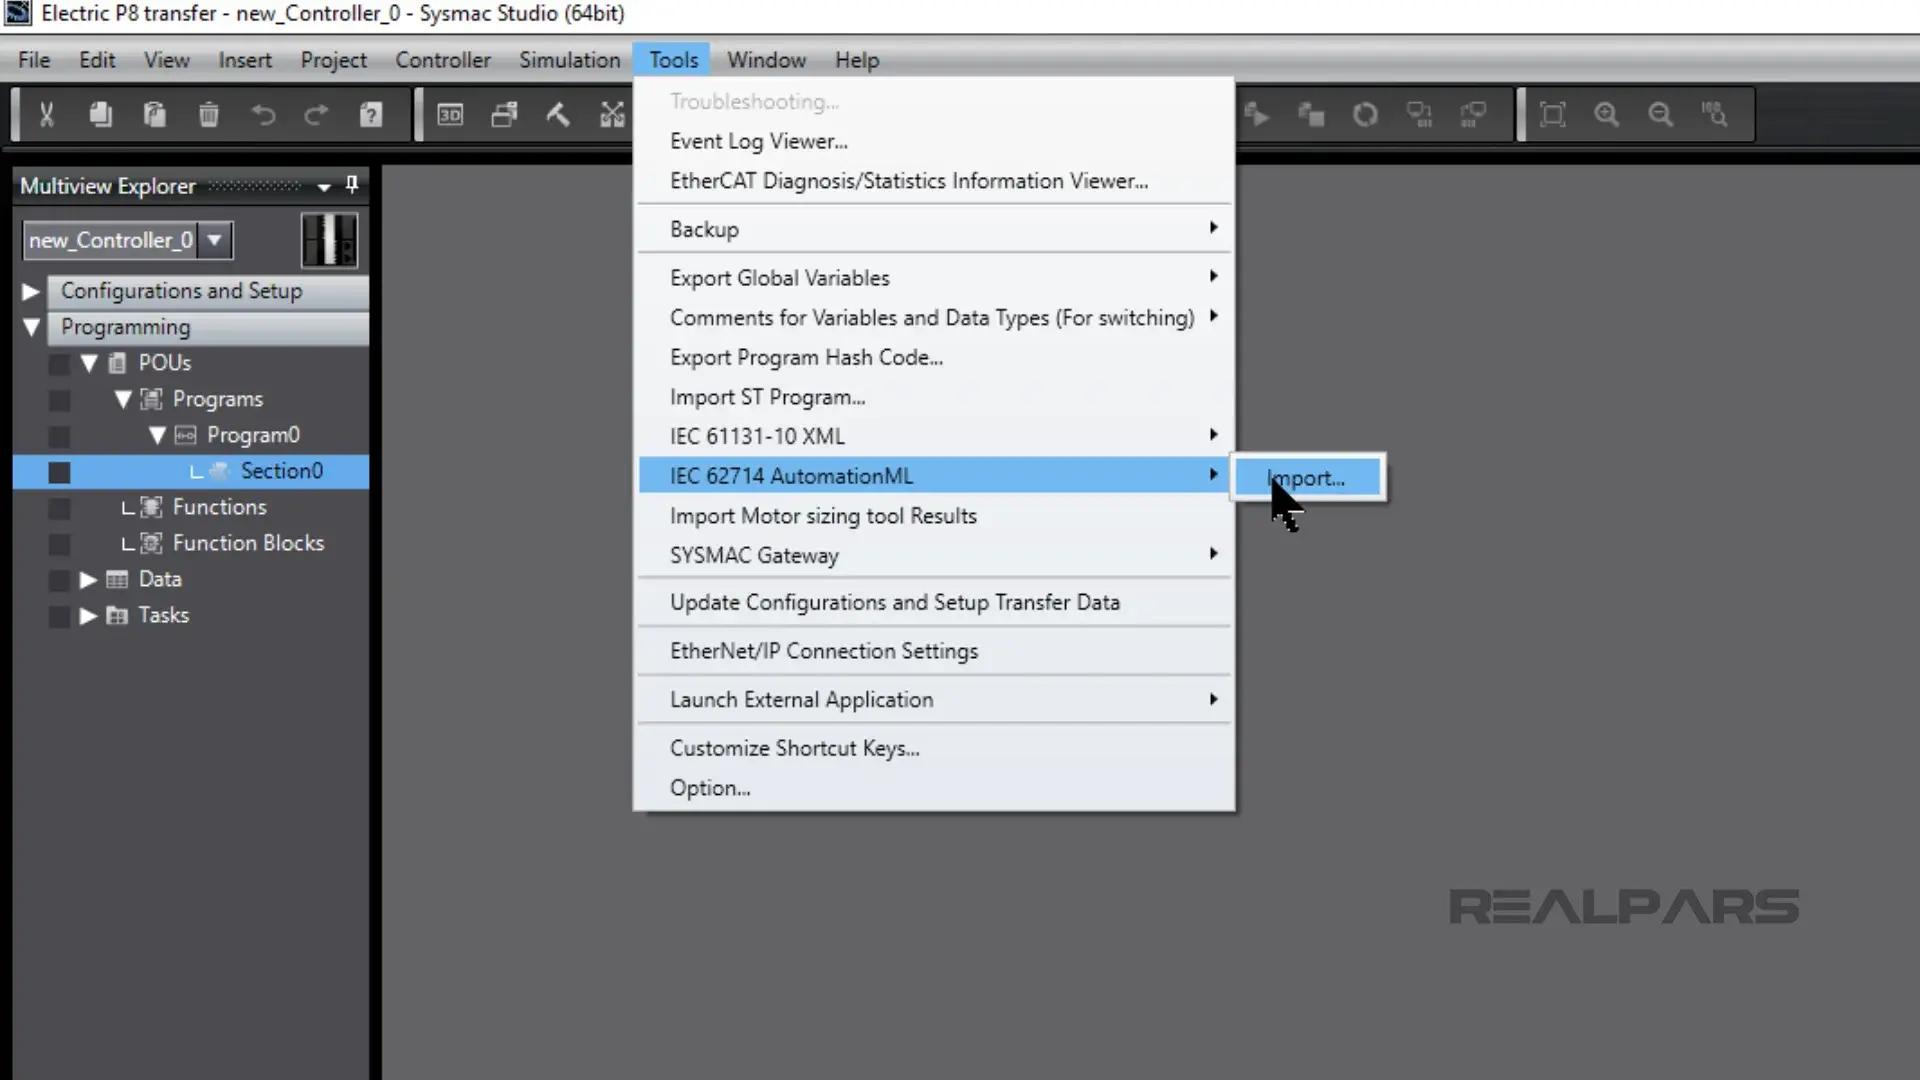Click the Build hammer toolbar icon
The image size is (1920, 1080).
point(558,114)
